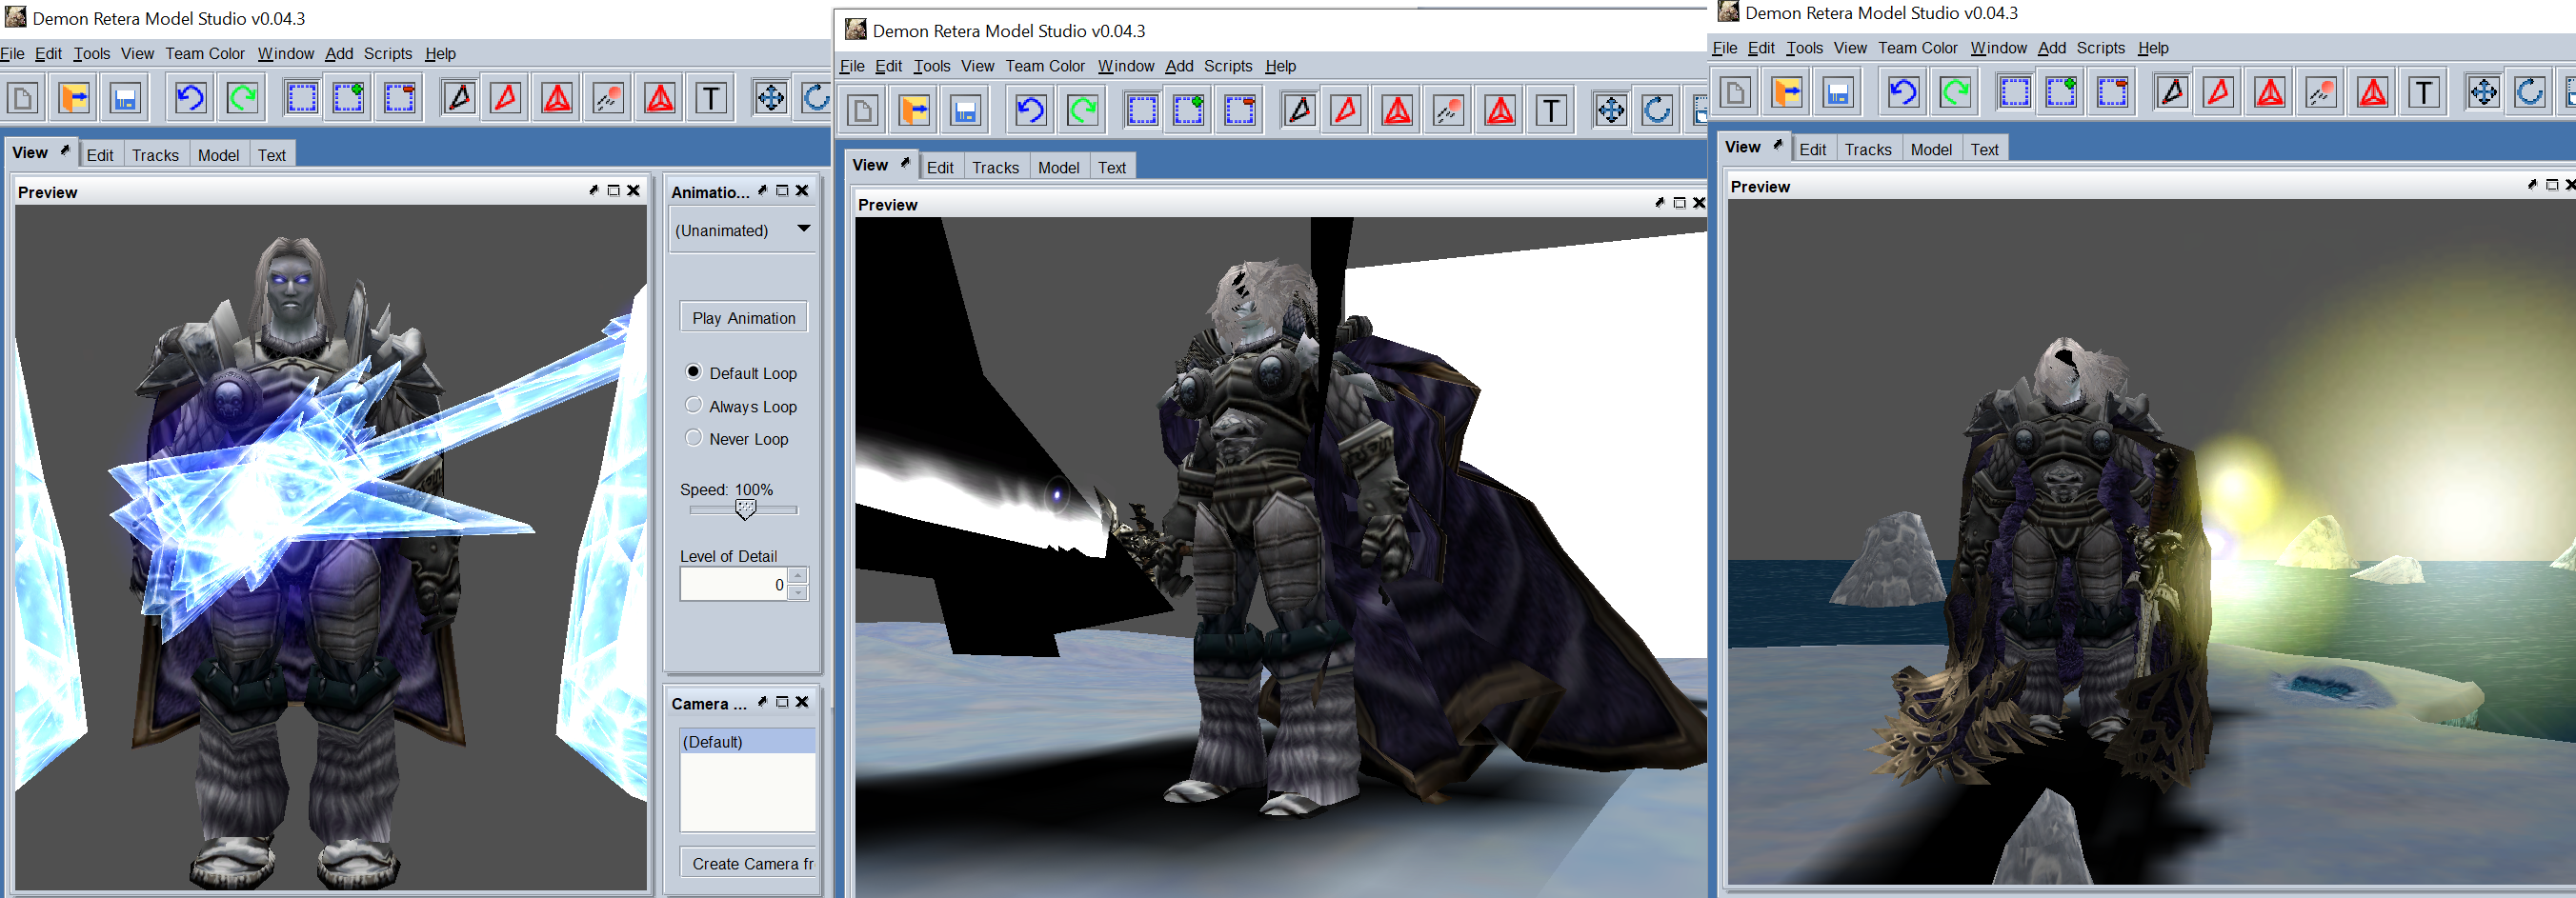Choose Add-to-selection rectangle tool in left window
Image resolution: width=2576 pixels, height=898 pixels.
click(349, 98)
